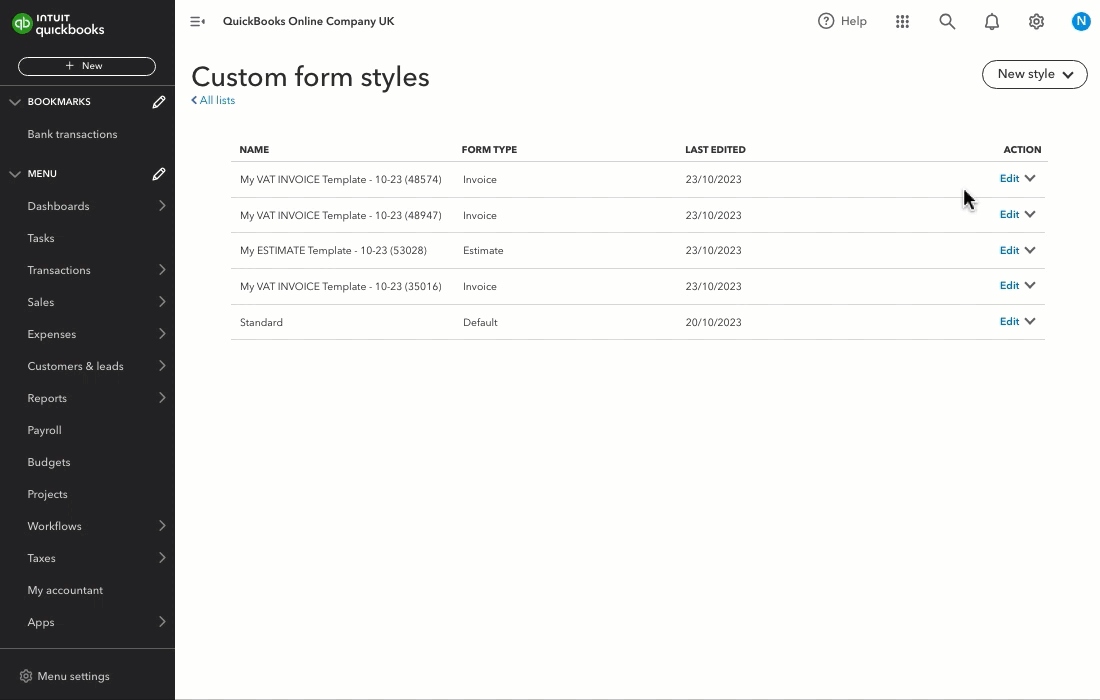Open the Tasks menu item
This screenshot has height=700, width=1100.
coord(41,238)
